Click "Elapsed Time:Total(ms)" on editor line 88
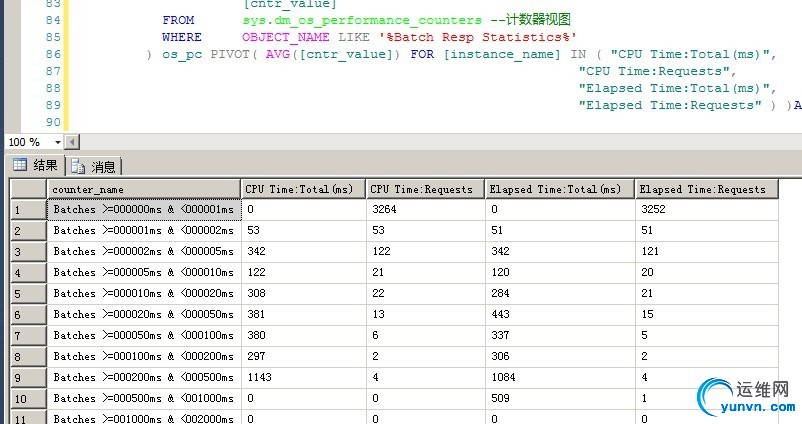Image resolution: width=802 pixels, height=424 pixels. pos(674,88)
